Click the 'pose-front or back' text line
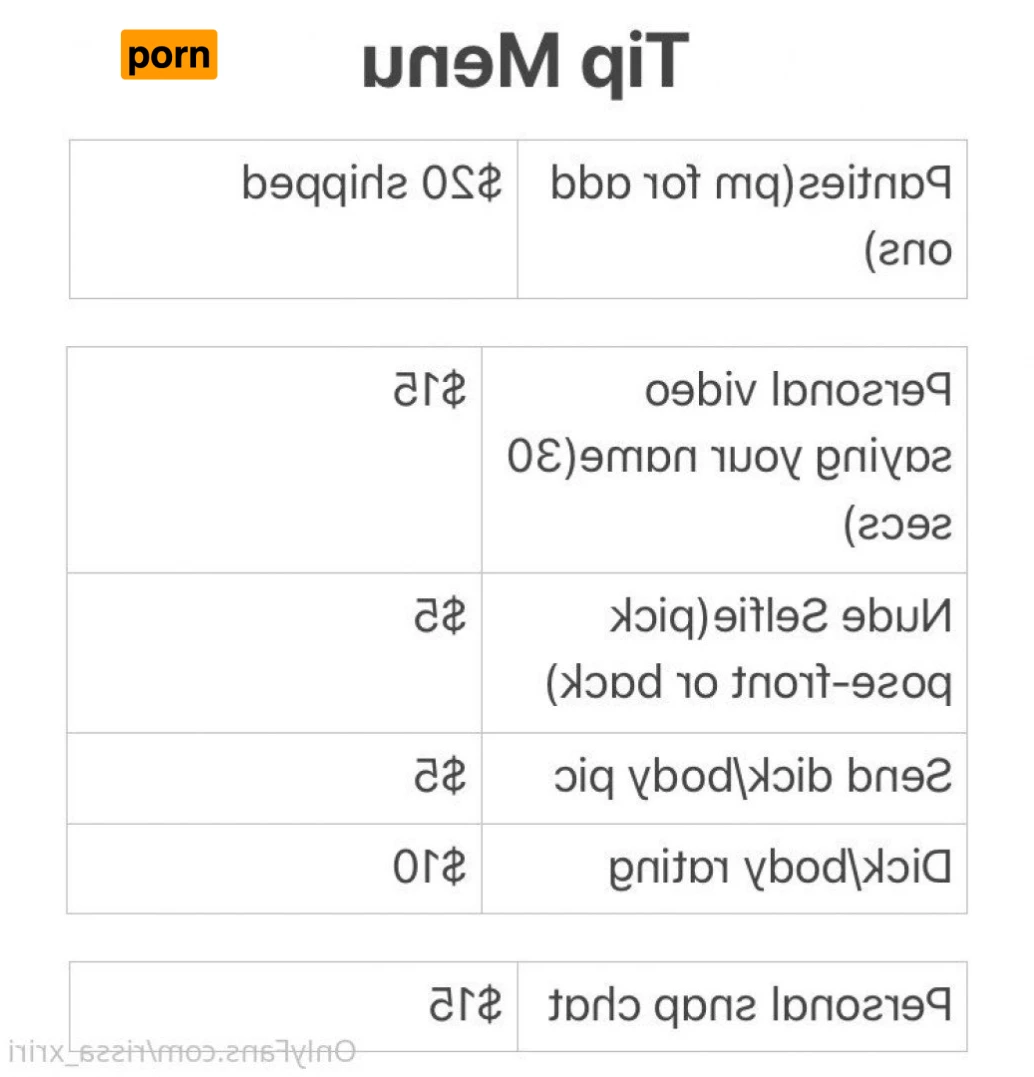 pos(749,683)
